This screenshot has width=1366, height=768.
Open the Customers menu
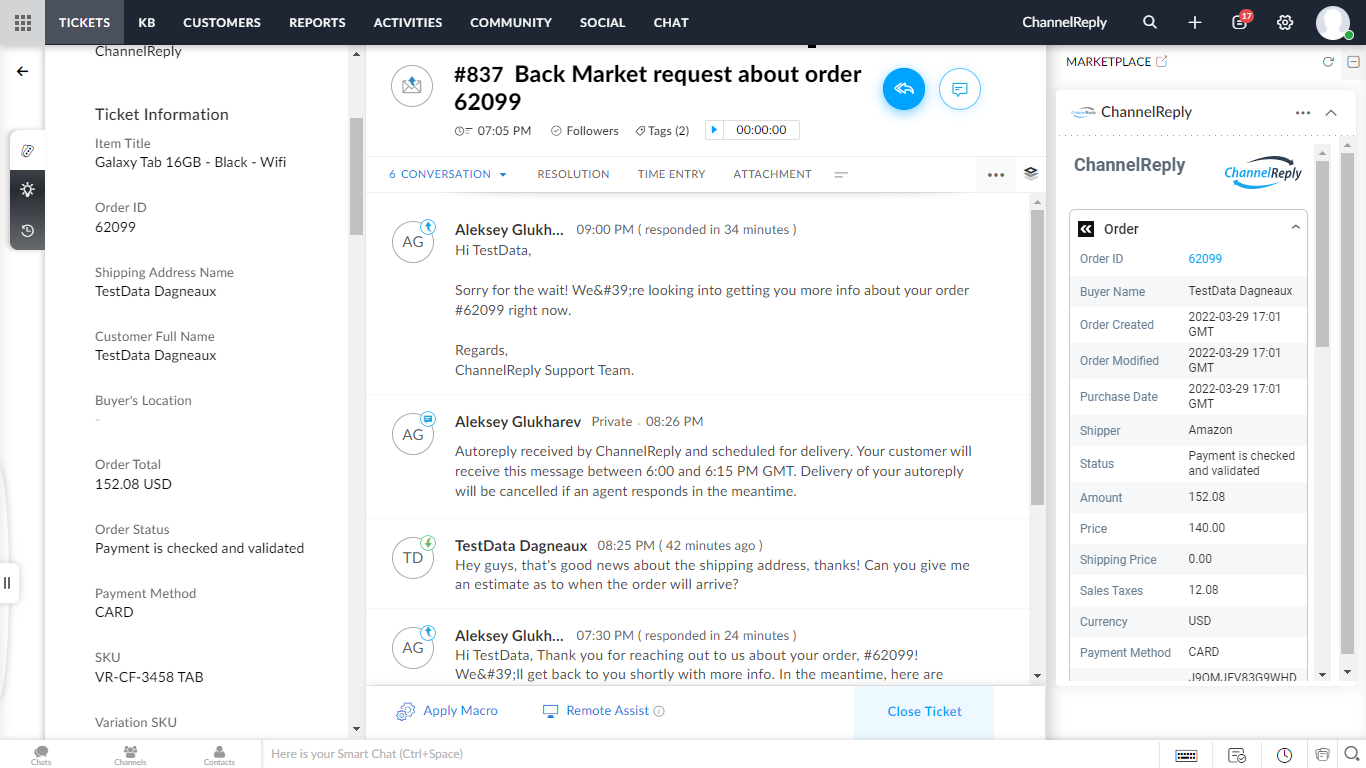[222, 22]
